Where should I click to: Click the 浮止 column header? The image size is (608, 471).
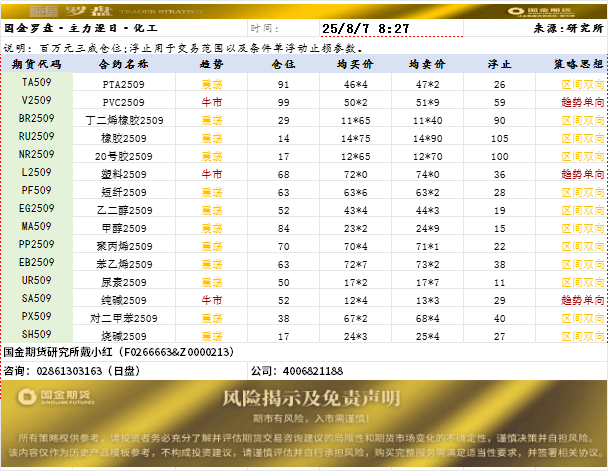[x=499, y=64]
